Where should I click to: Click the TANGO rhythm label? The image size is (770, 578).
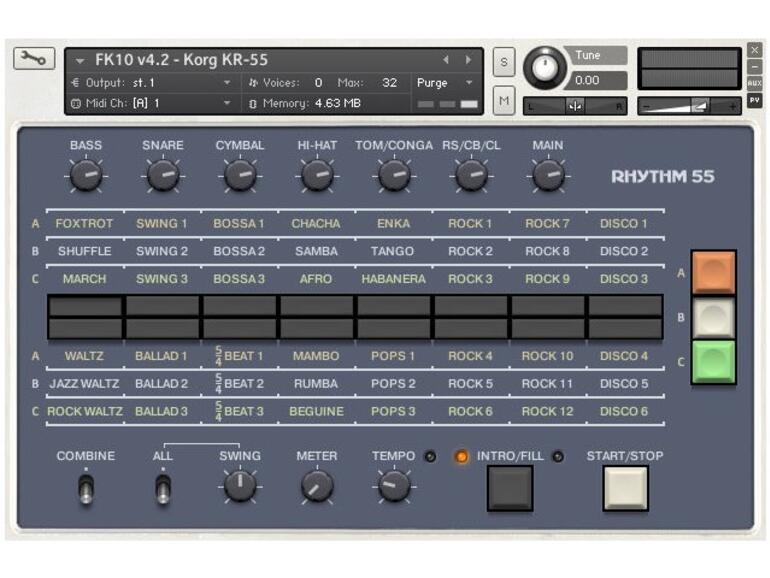[392, 251]
